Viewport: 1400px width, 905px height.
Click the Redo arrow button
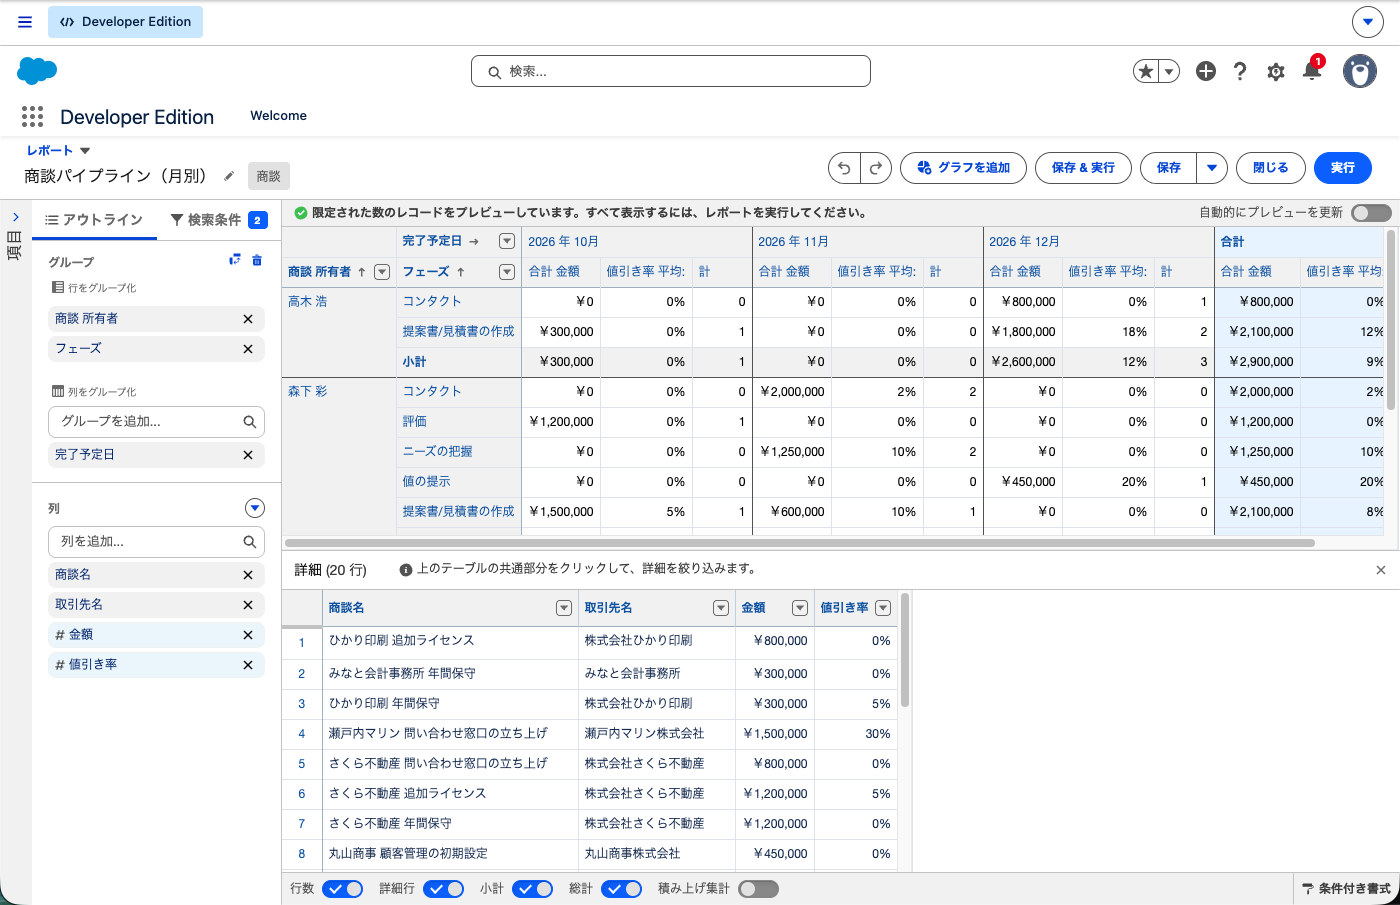(x=876, y=168)
